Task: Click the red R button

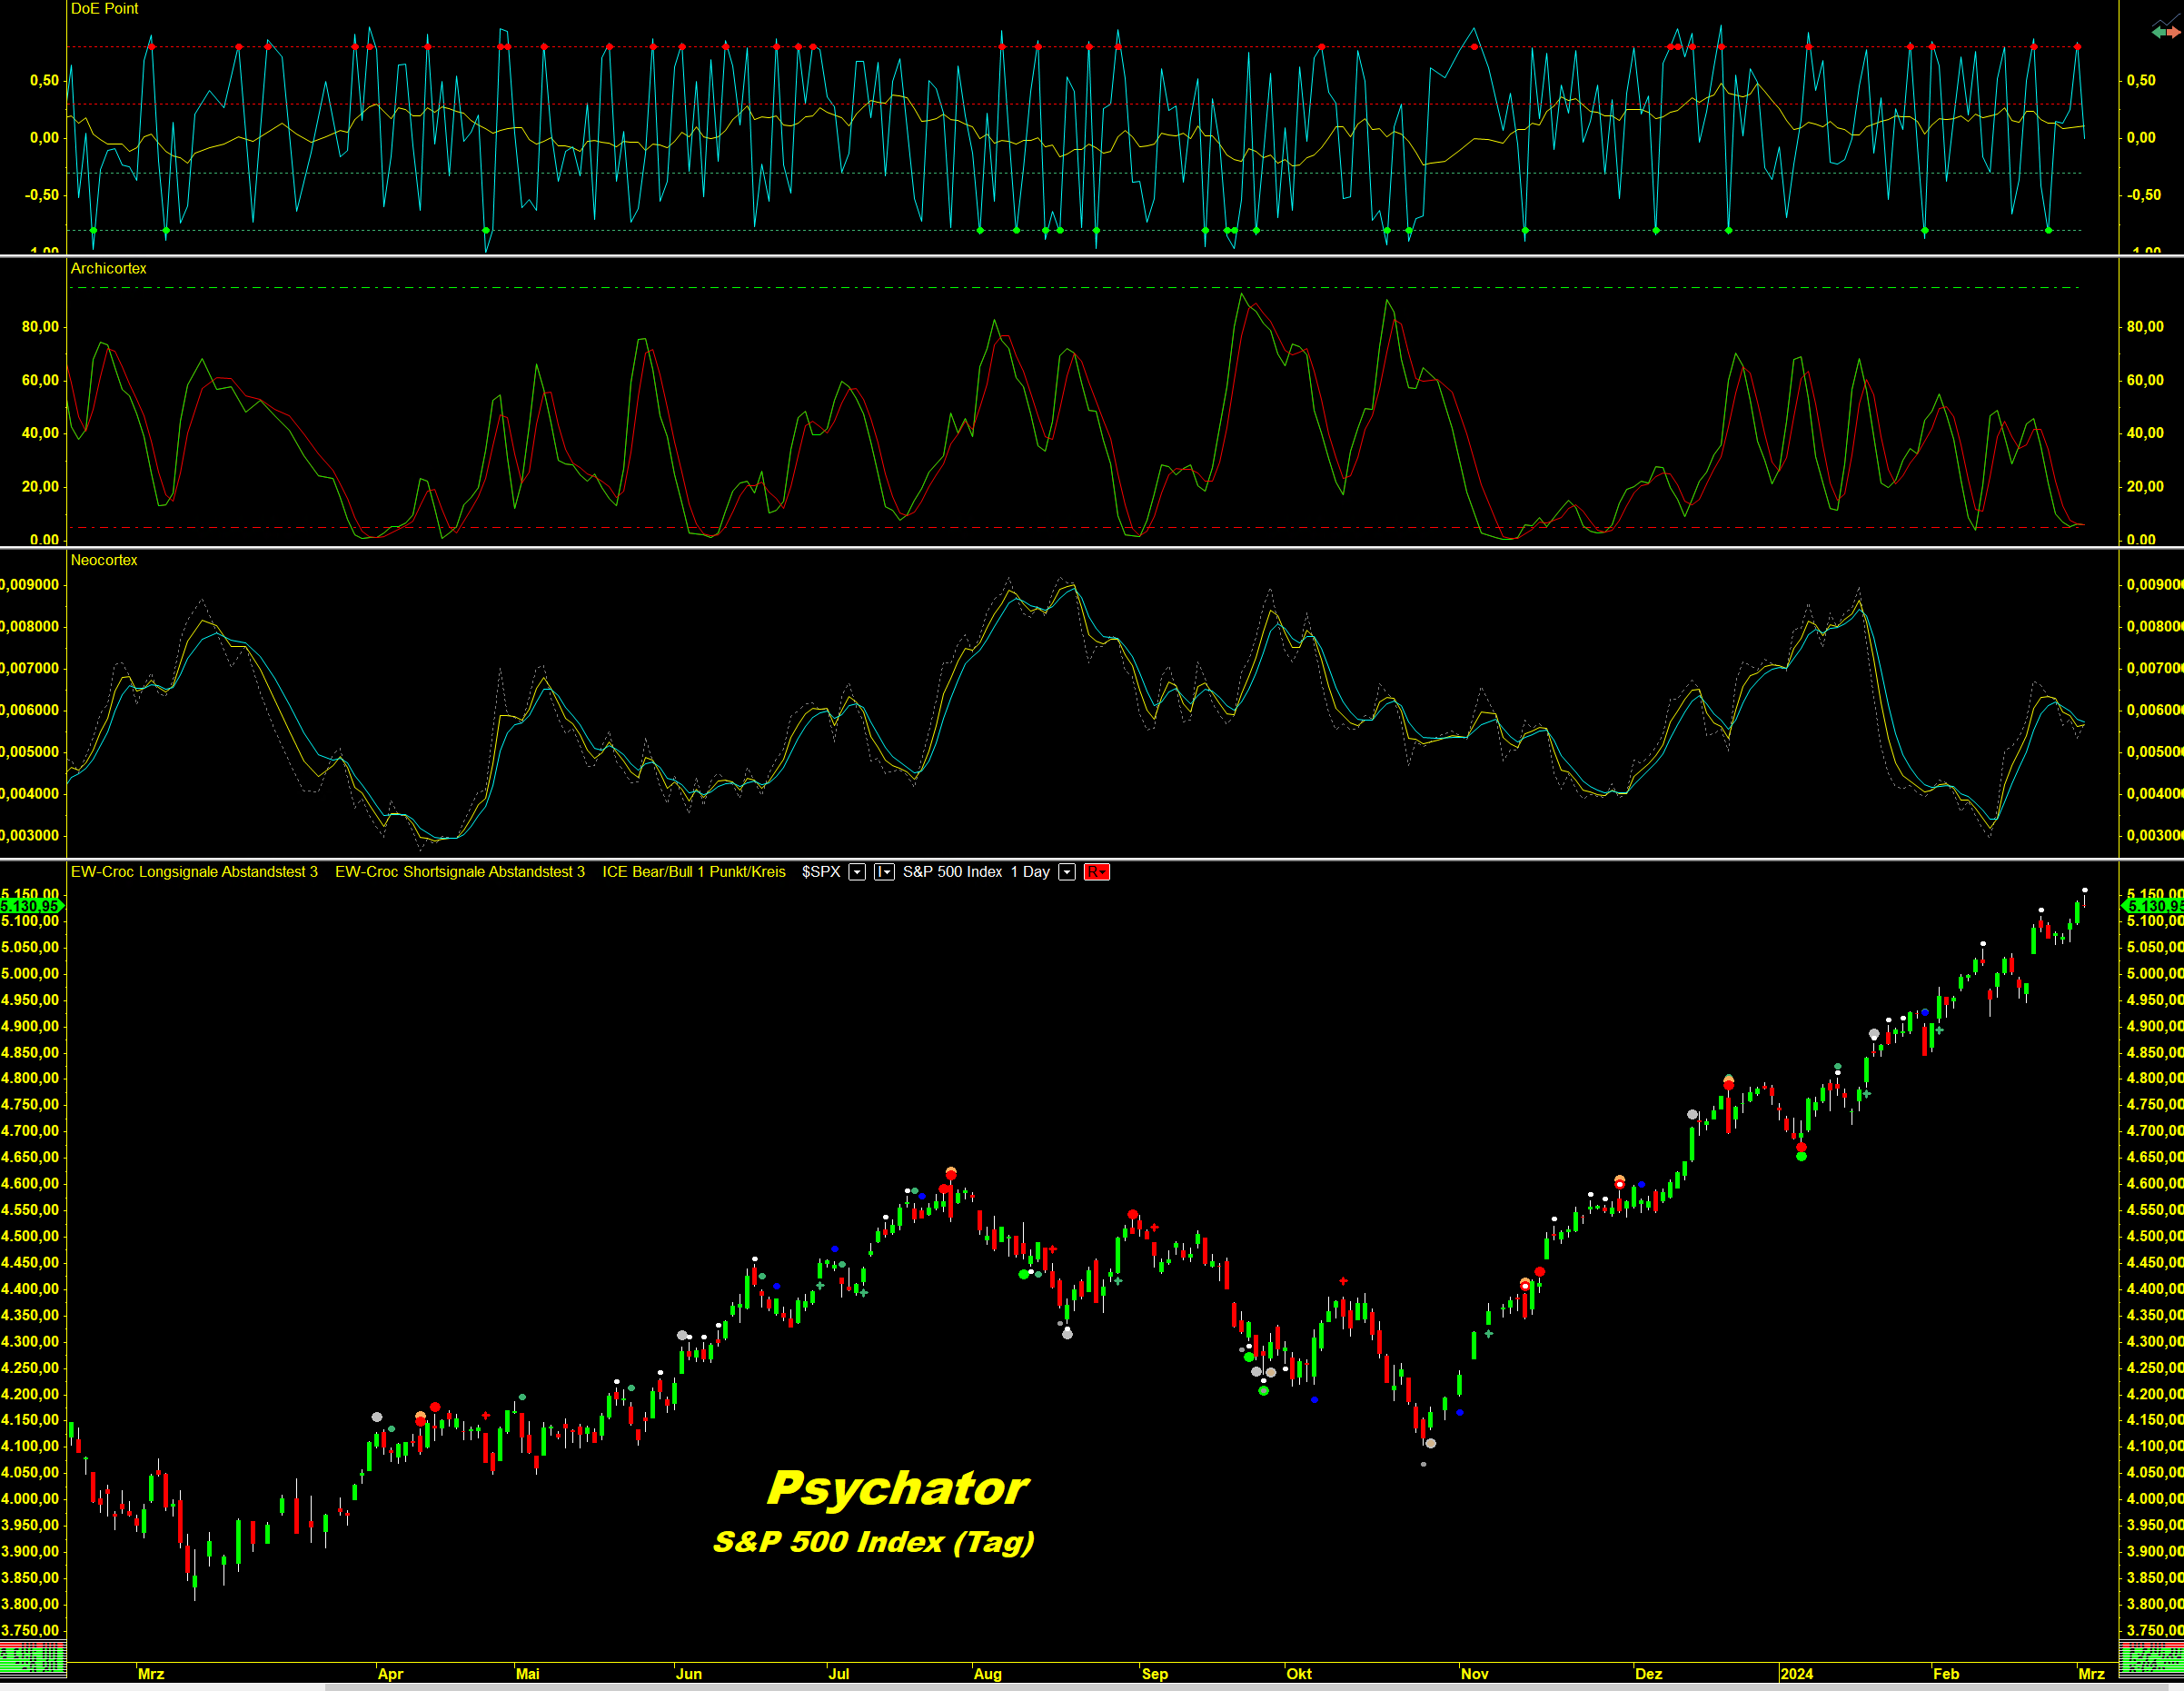Action: pyautogui.click(x=1096, y=872)
